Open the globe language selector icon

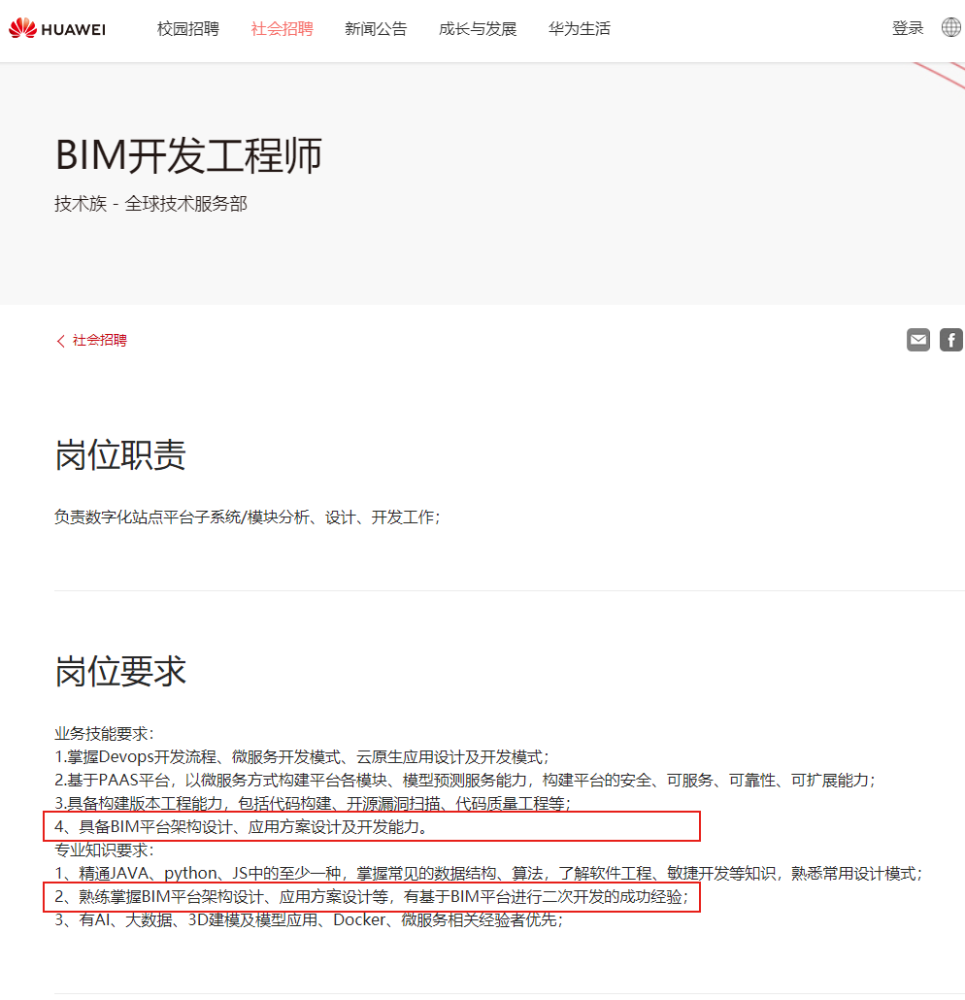(x=950, y=27)
